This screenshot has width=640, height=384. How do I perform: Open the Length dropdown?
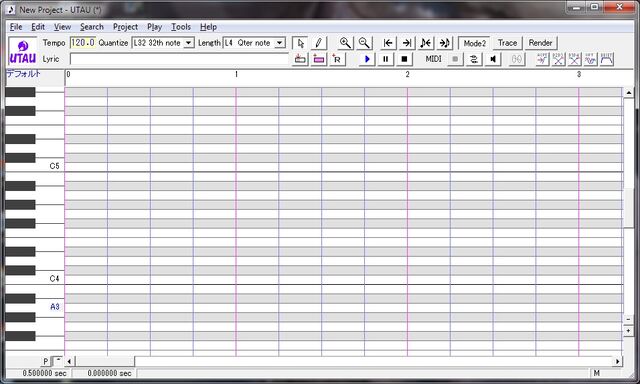point(280,43)
